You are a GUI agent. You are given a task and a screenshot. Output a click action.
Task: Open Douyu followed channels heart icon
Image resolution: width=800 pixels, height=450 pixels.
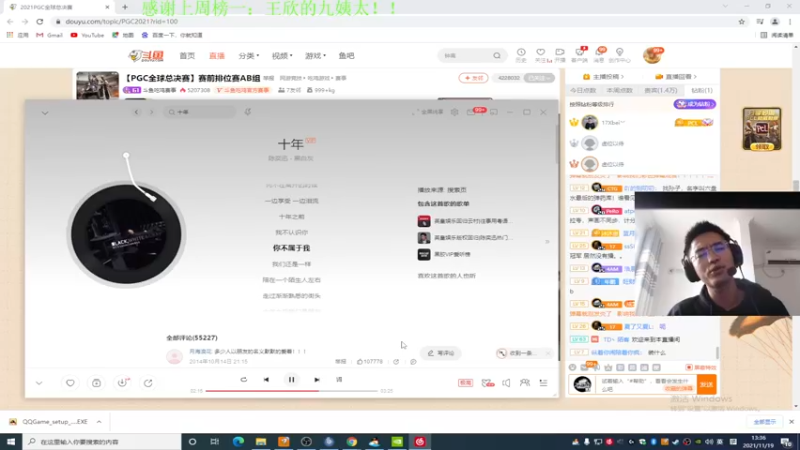coord(541,55)
